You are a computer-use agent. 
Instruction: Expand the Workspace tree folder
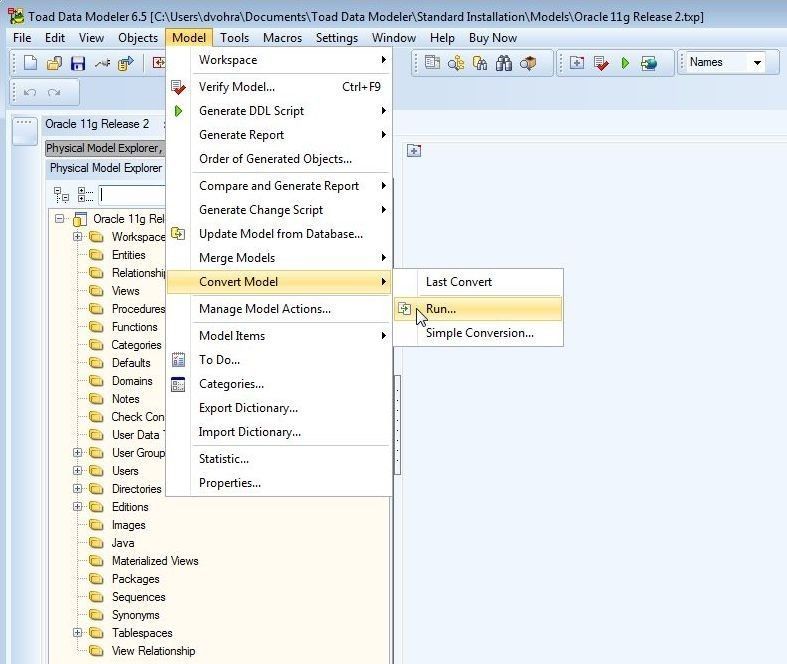click(x=77, y=236)
